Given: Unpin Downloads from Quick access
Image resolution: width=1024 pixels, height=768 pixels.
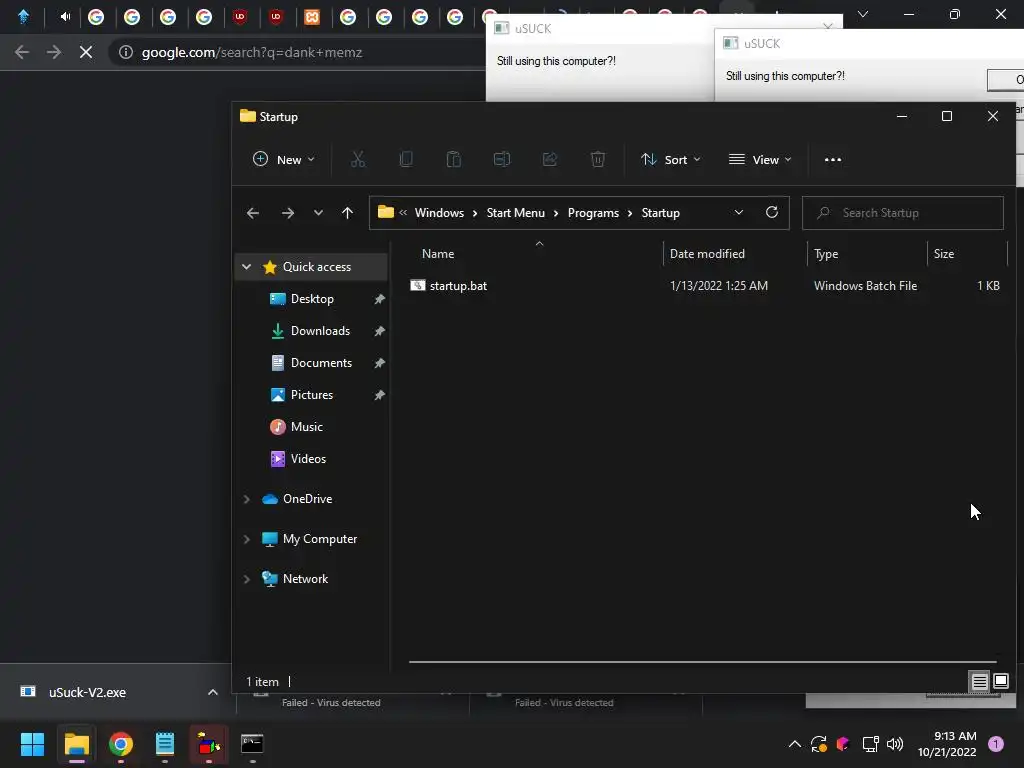Looking at the screenshot, I should [x=379, y=331].
